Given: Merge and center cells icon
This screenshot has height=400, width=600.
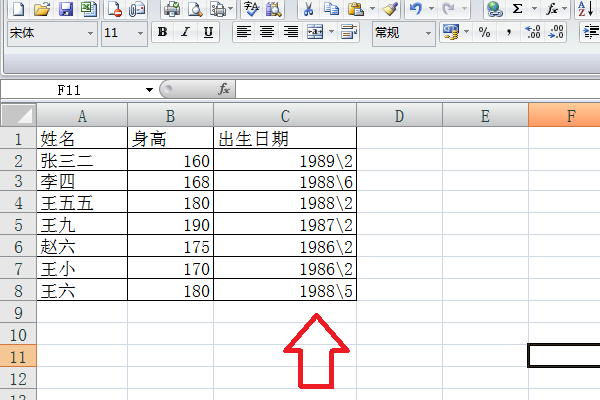Looking at the screenshot, I should [x=315, y=32].
